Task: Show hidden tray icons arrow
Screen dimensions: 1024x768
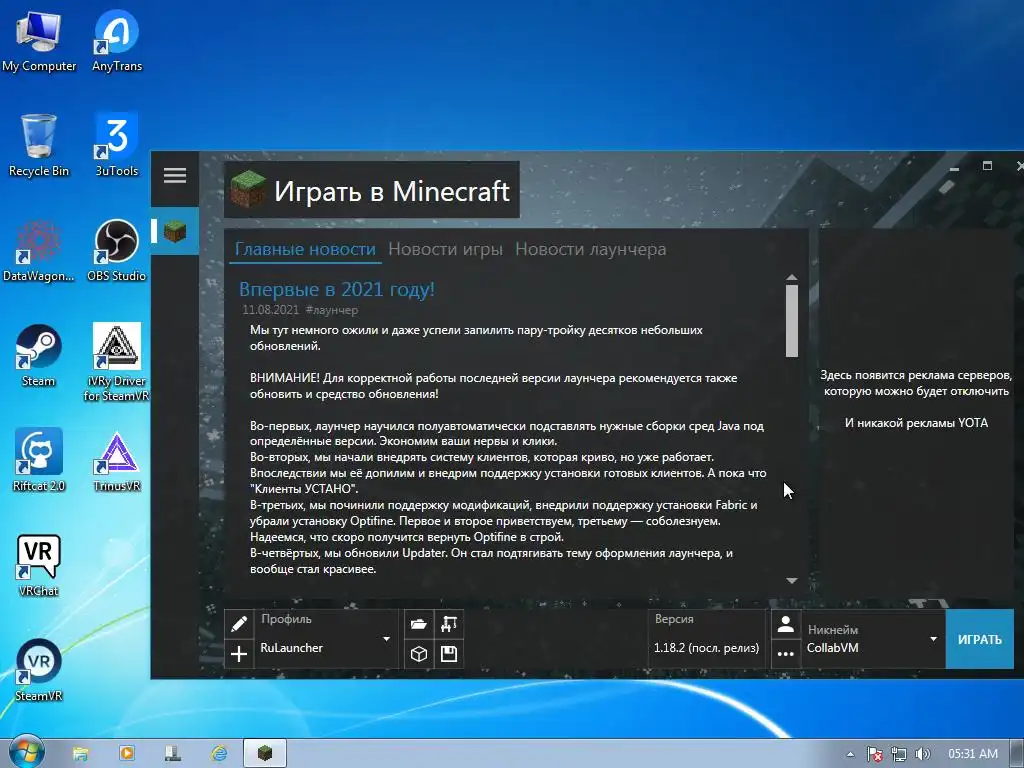Action: click(850, 754)
